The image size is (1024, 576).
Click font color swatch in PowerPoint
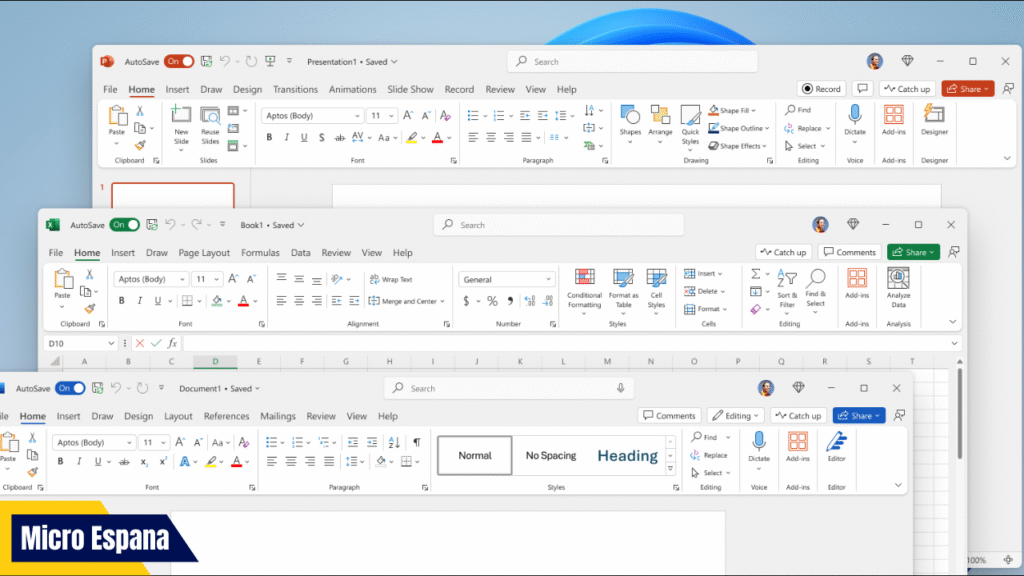(438, 138)
